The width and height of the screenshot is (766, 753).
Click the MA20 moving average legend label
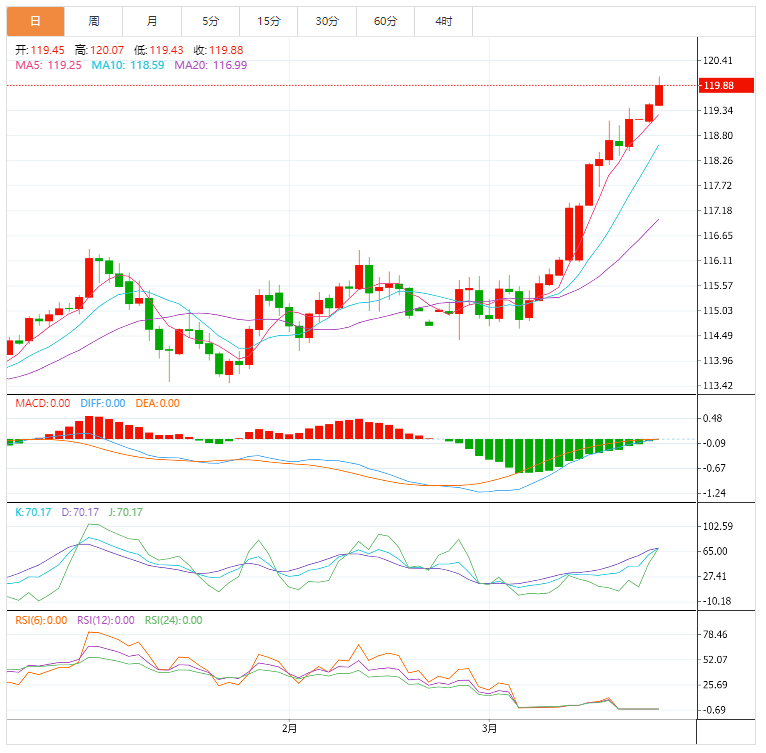coord(210,65)
